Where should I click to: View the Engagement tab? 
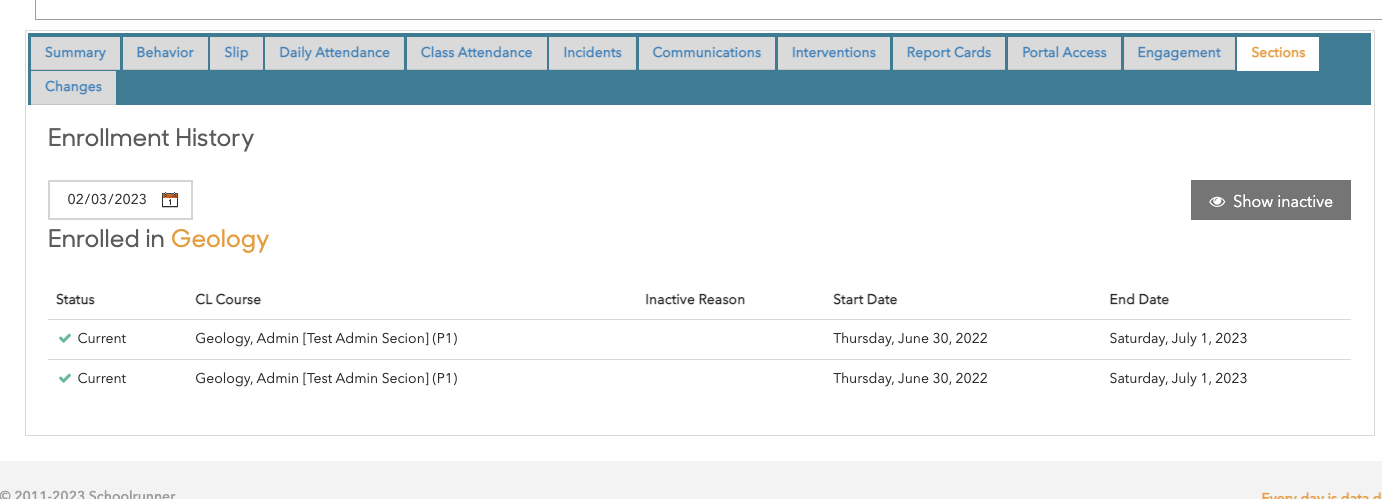pos(1178,53)
